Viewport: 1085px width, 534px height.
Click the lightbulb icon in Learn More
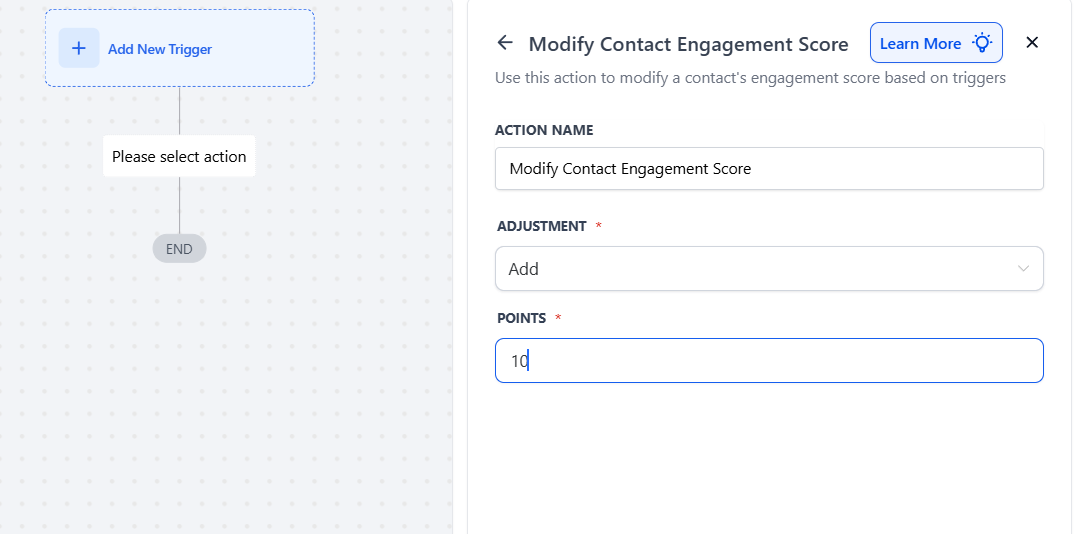(x=982, y=43)
